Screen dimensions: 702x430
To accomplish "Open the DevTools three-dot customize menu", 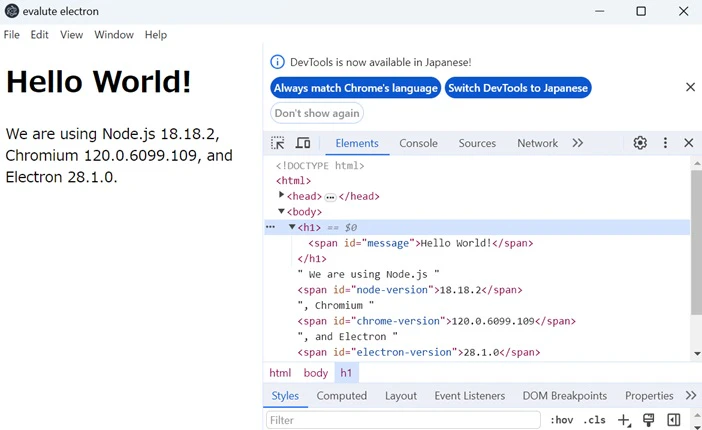I will click(x=665, y=143).
